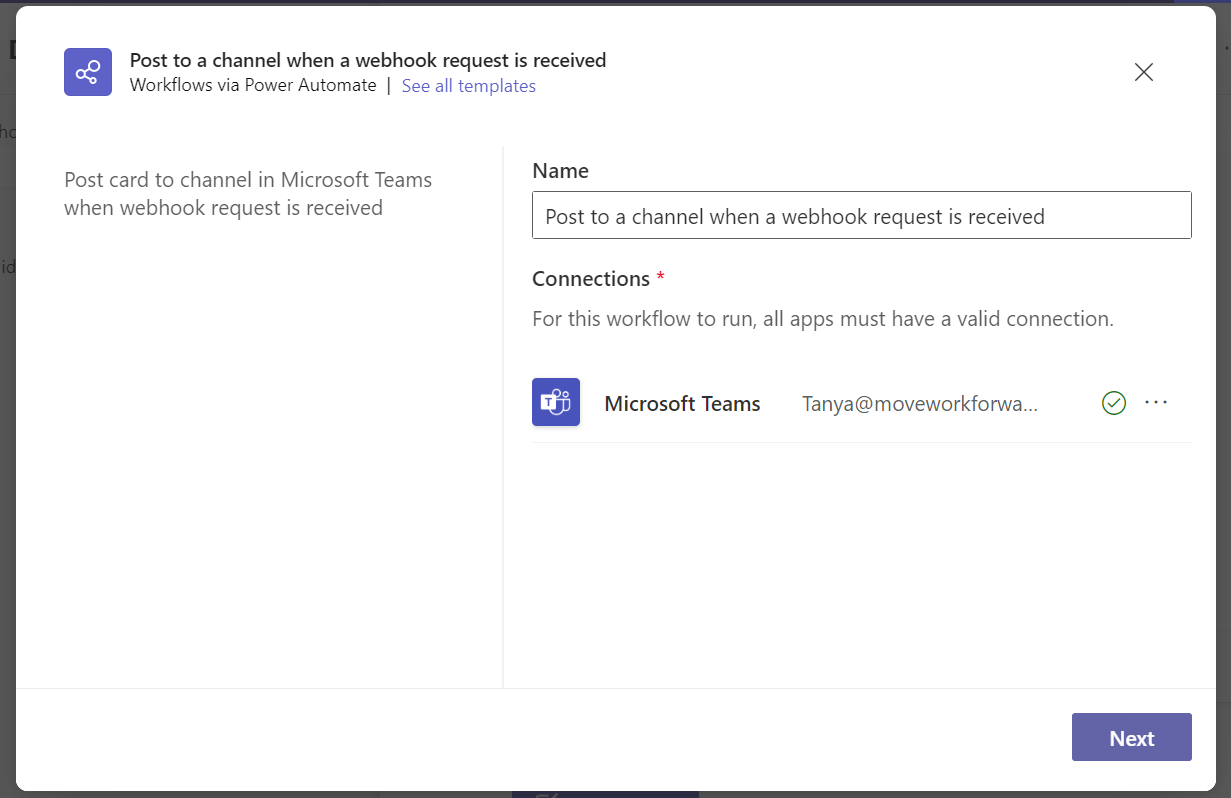Close the workflow dialog with X

(1144, 72)
